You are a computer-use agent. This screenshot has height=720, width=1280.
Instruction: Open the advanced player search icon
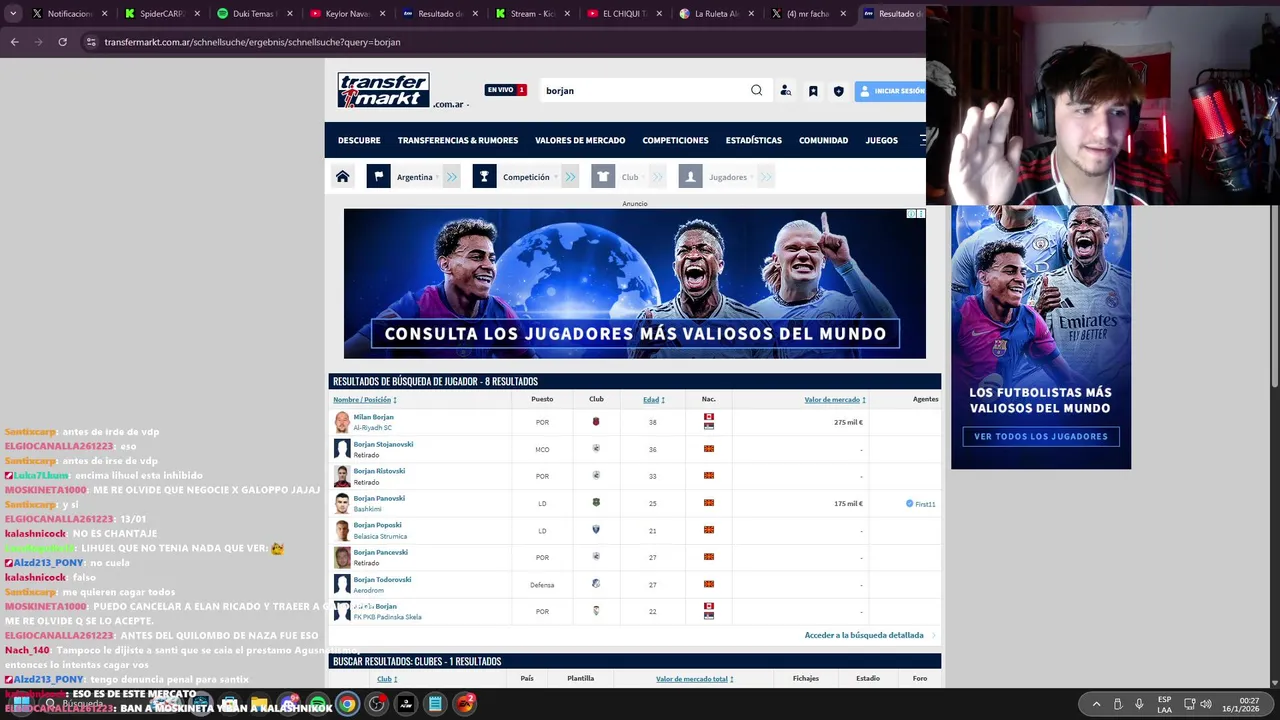click(x=786, y=91)
